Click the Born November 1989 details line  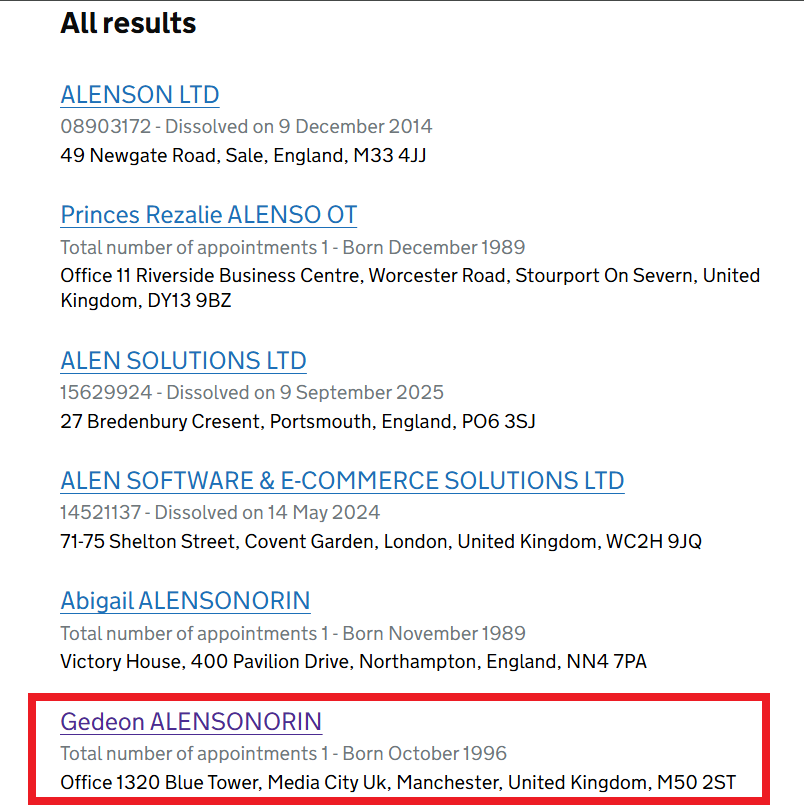pyautogui.click(x=293, y=633)
